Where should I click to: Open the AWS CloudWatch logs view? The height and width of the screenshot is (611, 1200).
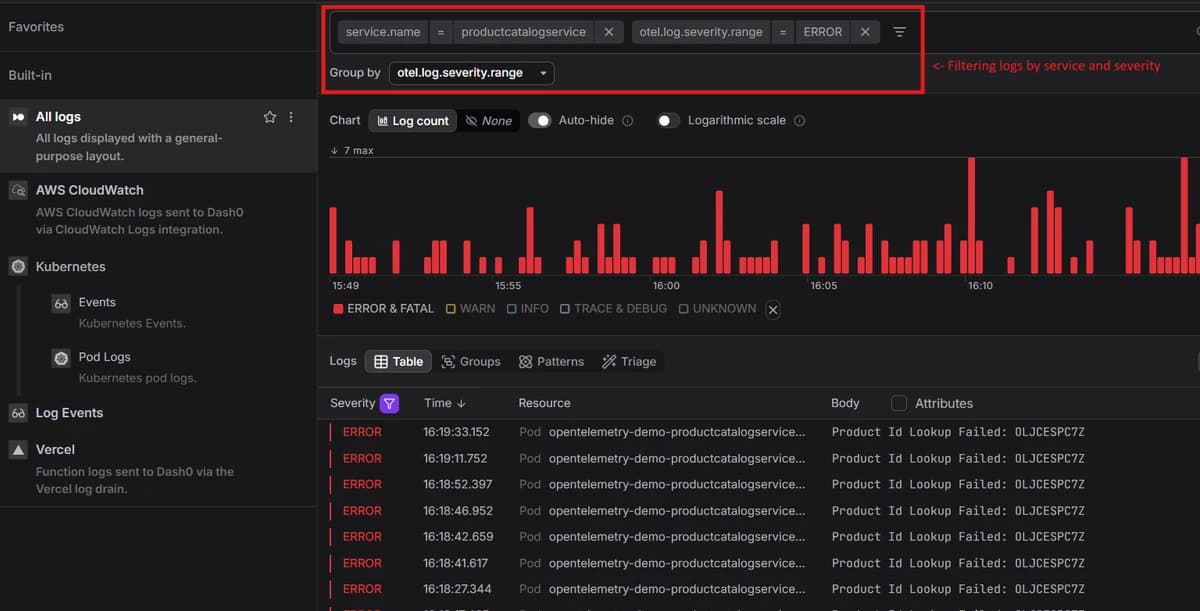[158, 209]
